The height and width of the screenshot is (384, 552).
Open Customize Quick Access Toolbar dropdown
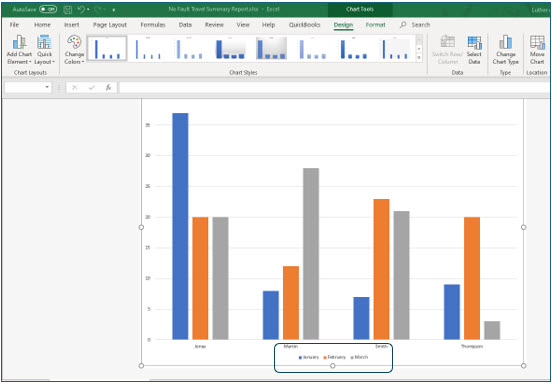tap(114, 10)
